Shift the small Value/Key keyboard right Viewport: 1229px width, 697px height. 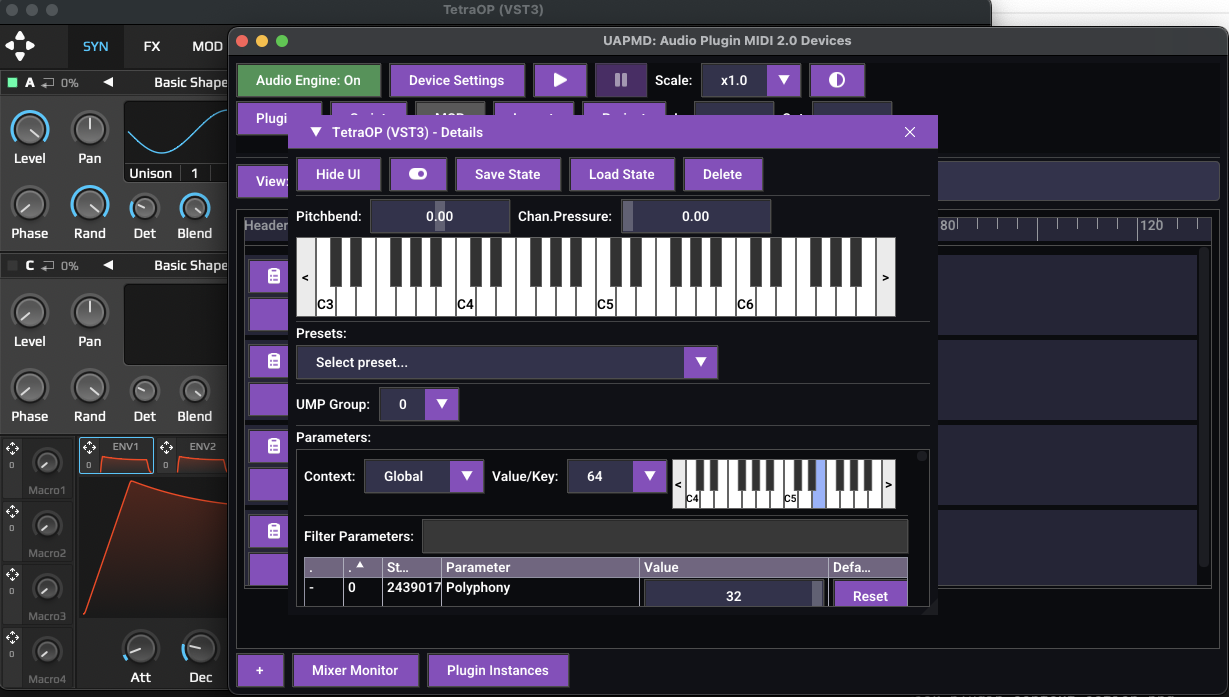(x=889, y=484)
